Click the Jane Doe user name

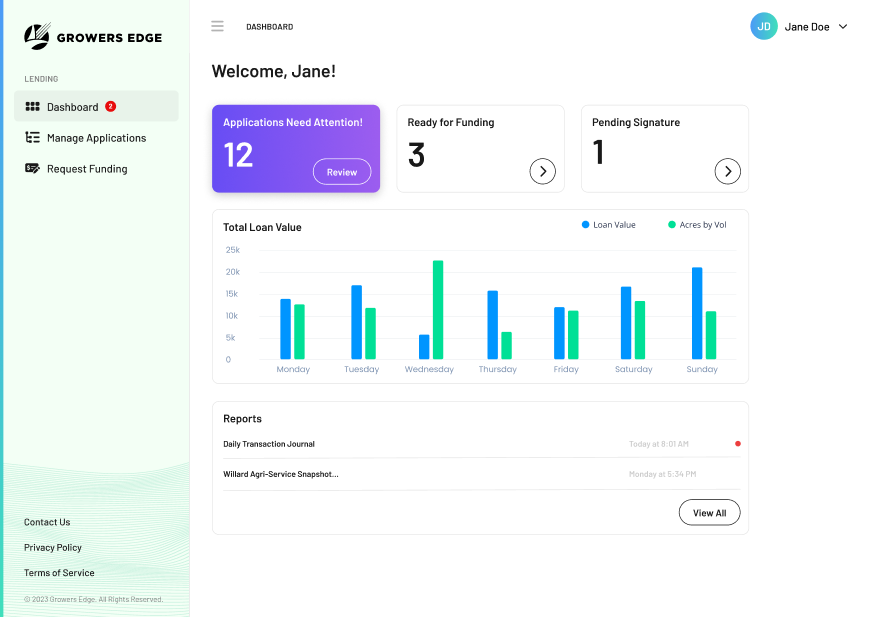pos(807,27)
